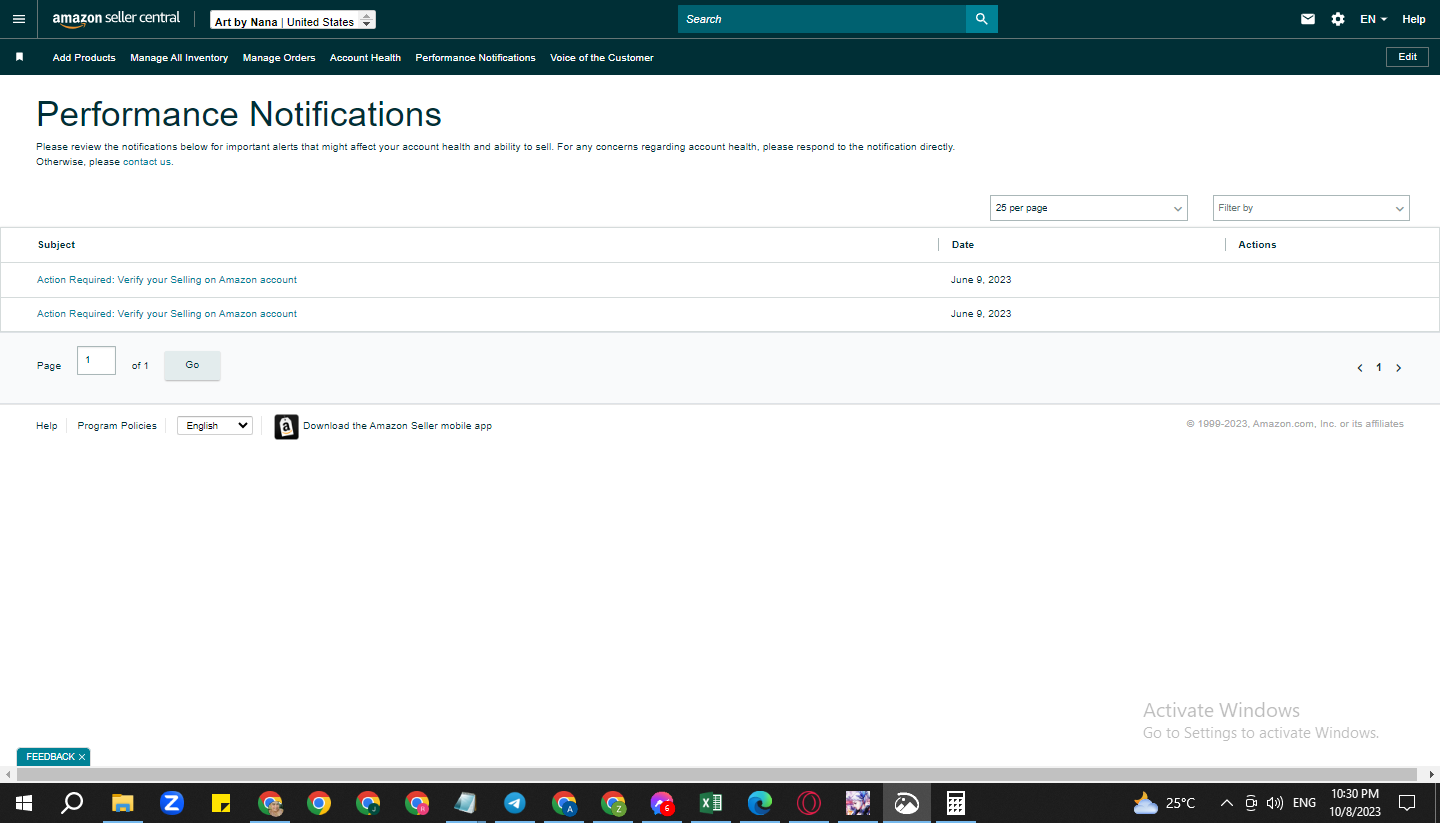This screenshot has height=823, width=1440.
Task: Open the Zoom app from the taskbar
Action: click(x=172, y=803)
